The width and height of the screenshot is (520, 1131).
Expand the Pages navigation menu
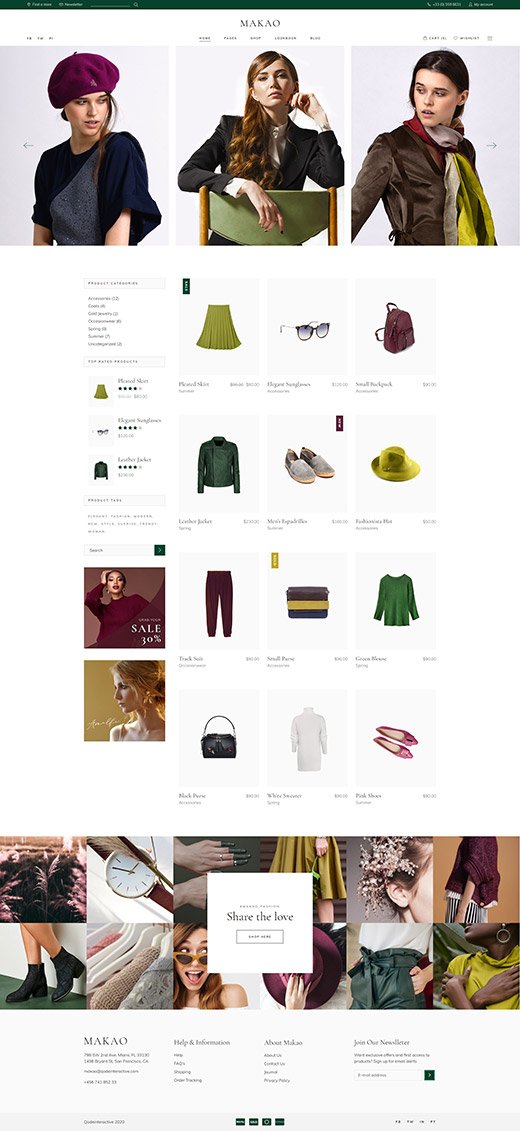pos(230,38)
